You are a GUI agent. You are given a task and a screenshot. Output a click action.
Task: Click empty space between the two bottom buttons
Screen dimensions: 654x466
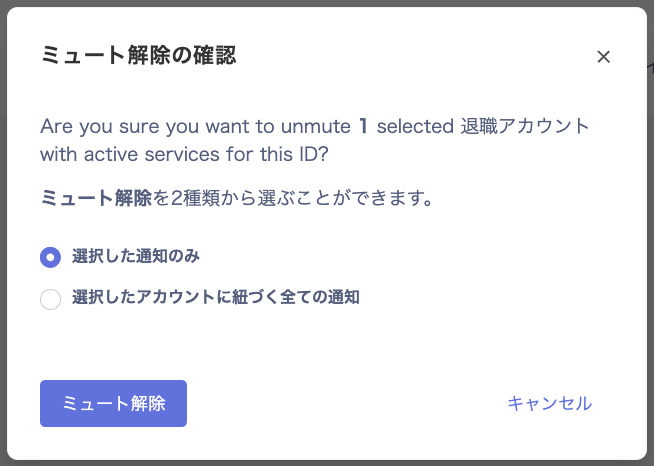(340, 403)
